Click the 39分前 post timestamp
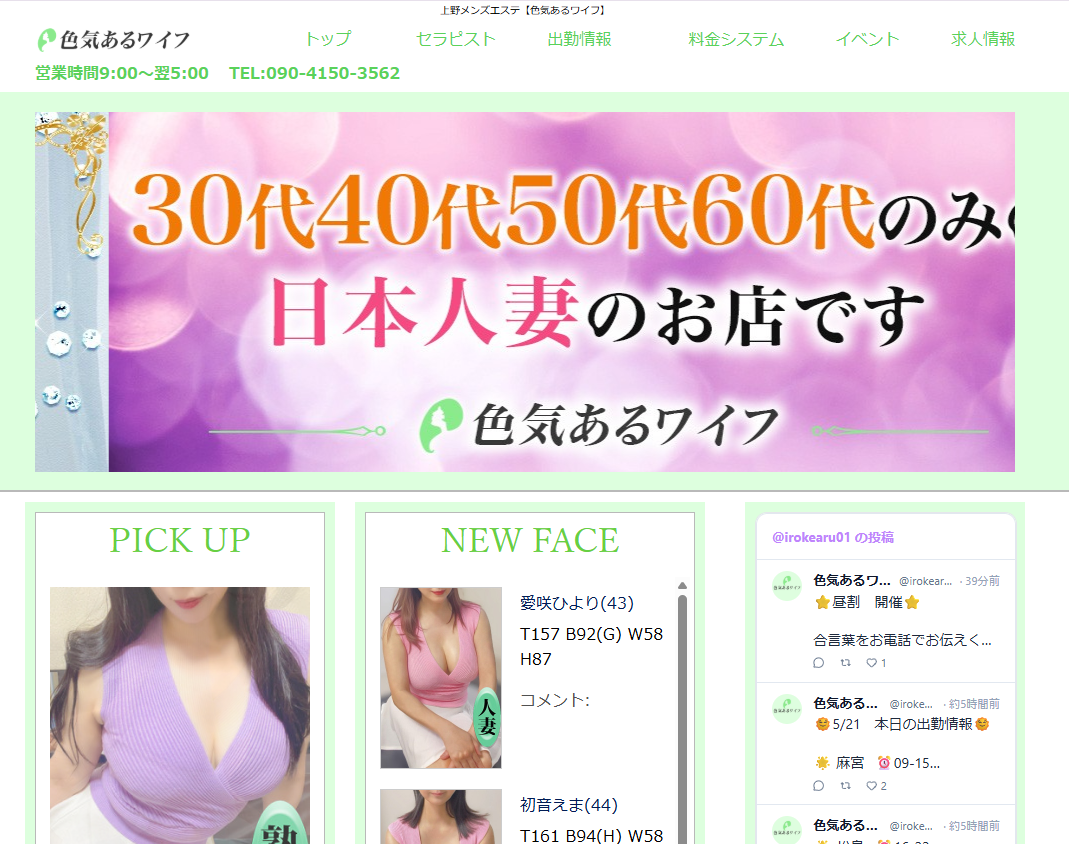1069x844 pixels. [982, 581]
